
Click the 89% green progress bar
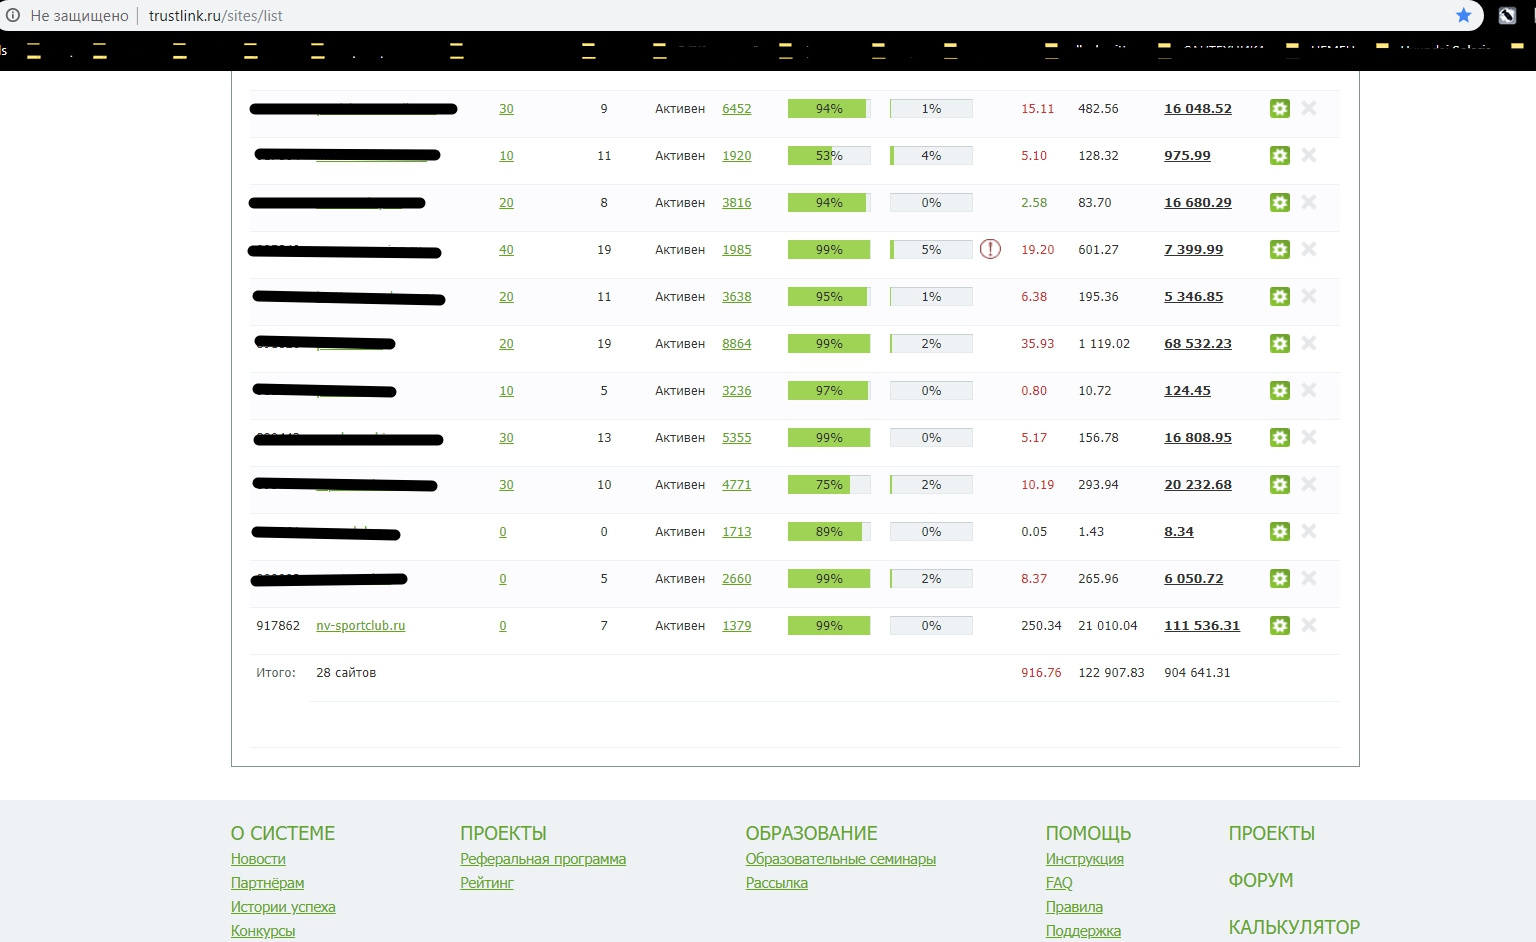coord(829,531)
